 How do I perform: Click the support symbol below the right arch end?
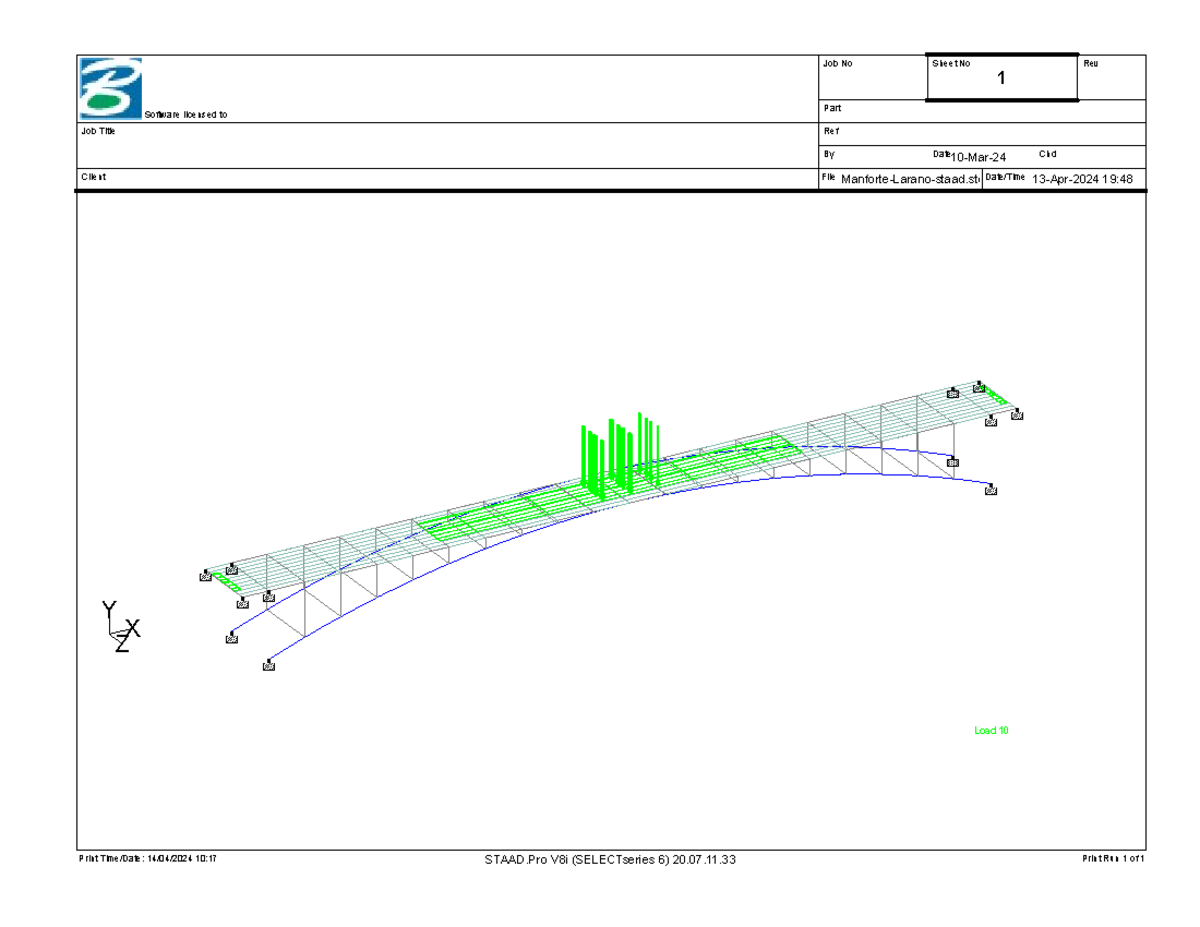pos(990,490)
